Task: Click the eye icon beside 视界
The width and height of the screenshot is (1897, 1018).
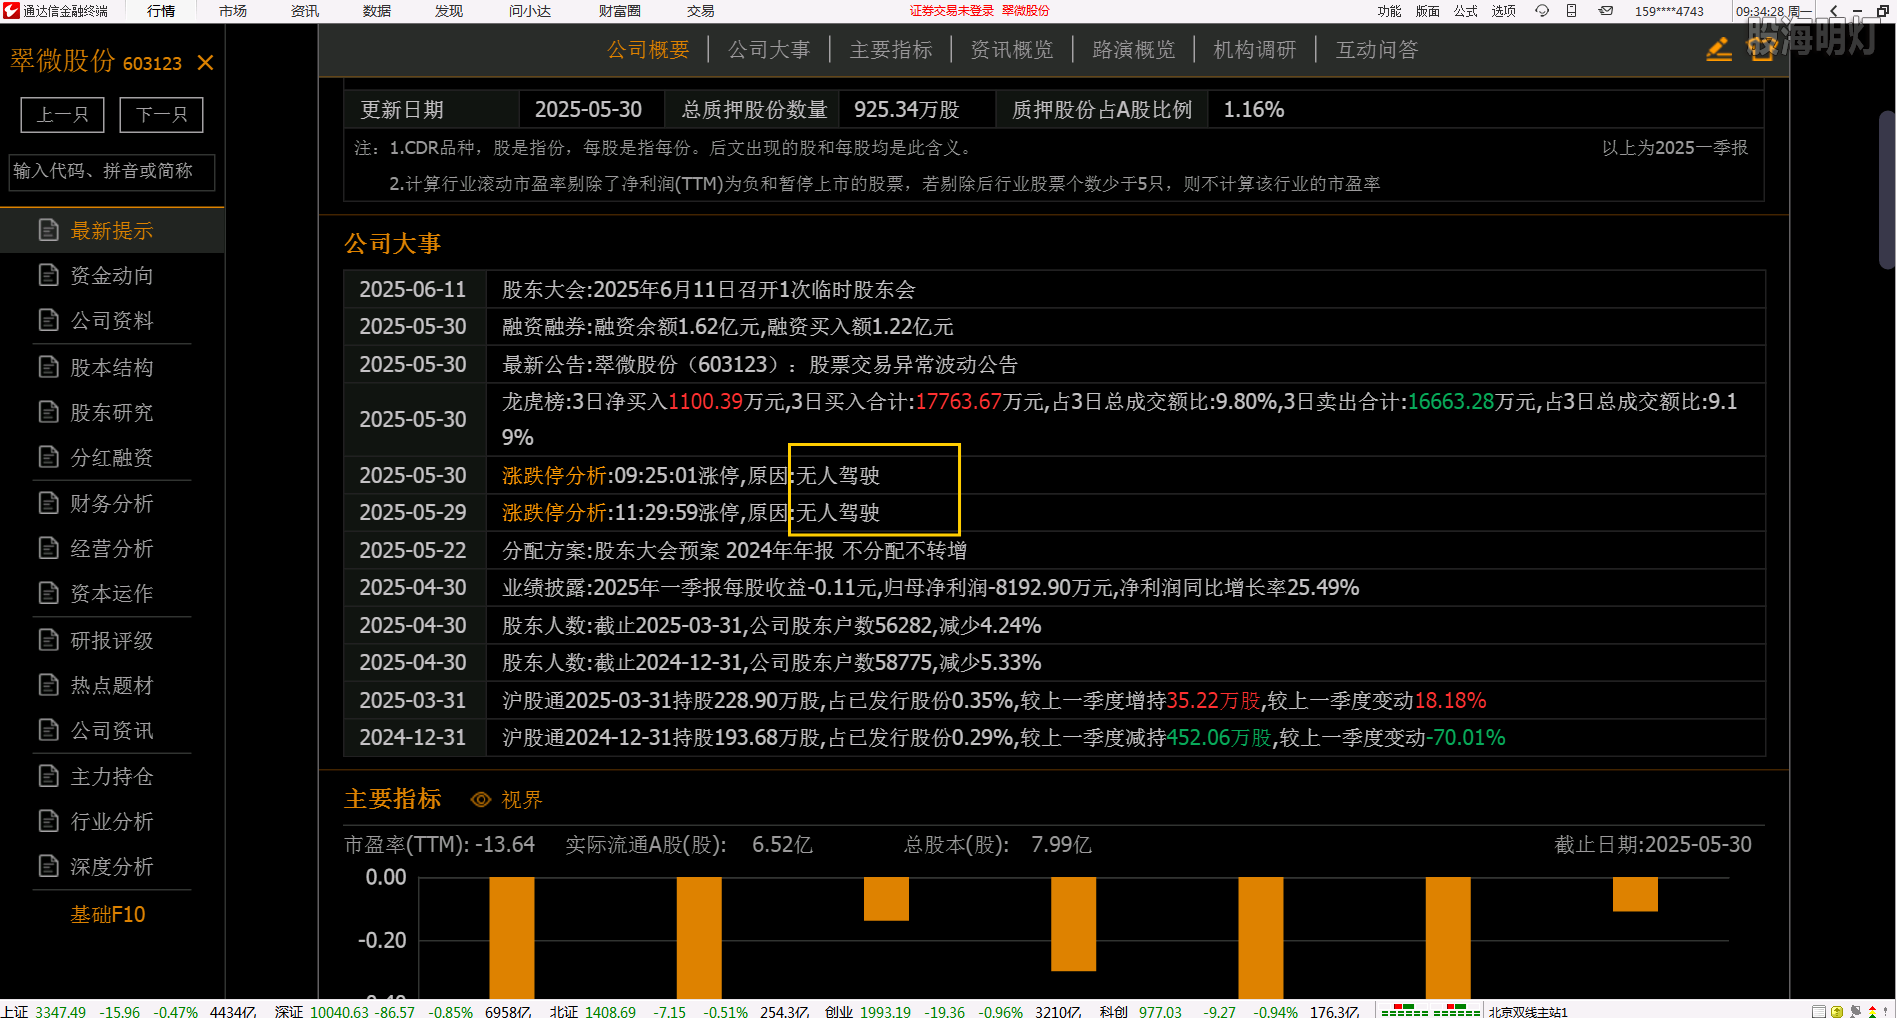Action: 481,800
